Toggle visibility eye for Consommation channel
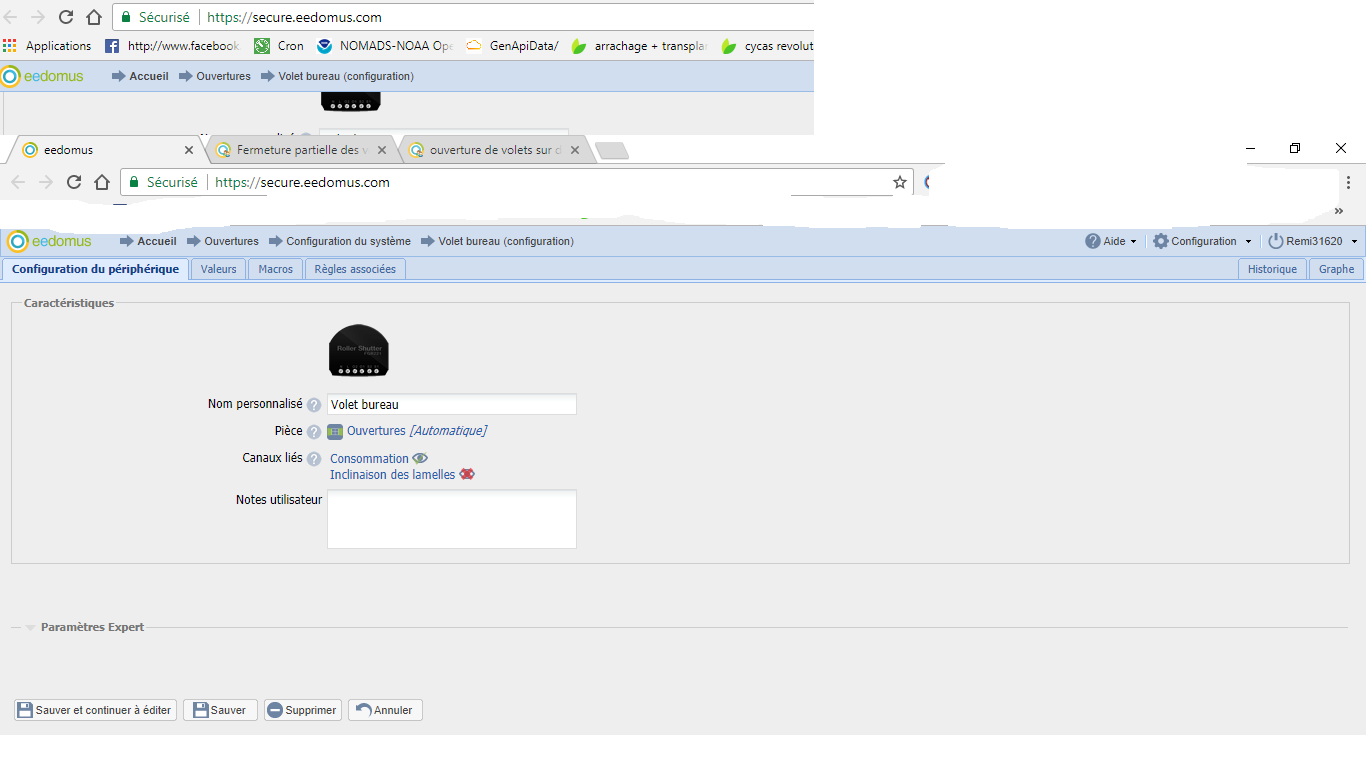The height and width of the screenshot is (768, 1366). click(420, 459)
